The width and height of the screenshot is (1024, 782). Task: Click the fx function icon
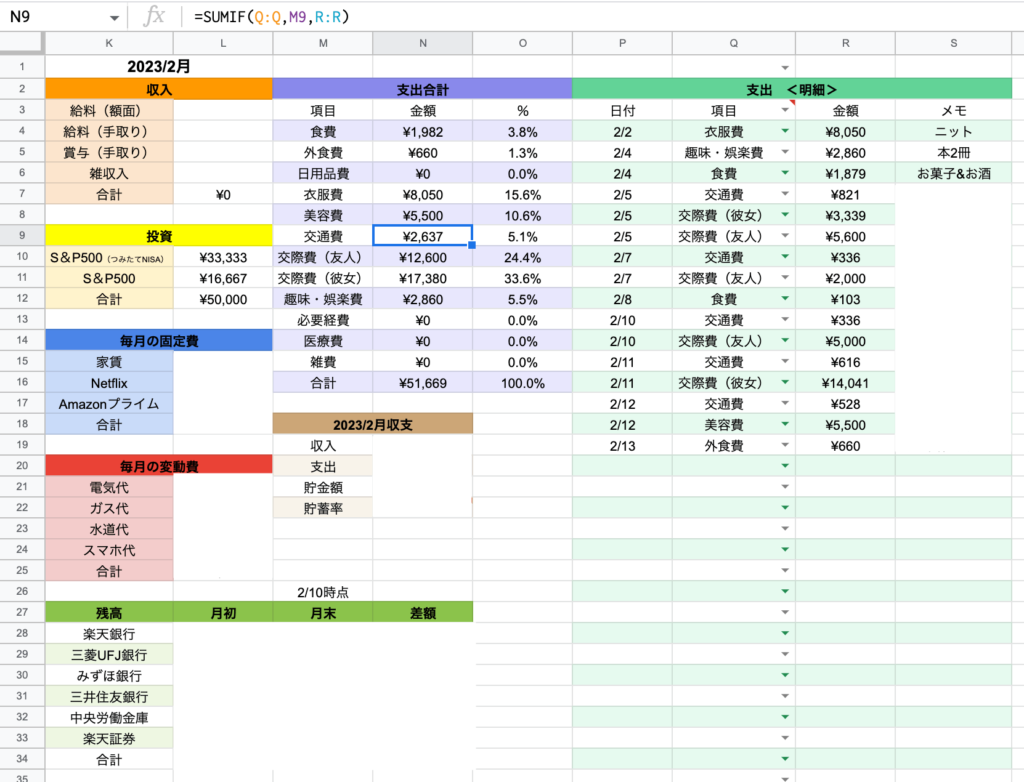154,16
